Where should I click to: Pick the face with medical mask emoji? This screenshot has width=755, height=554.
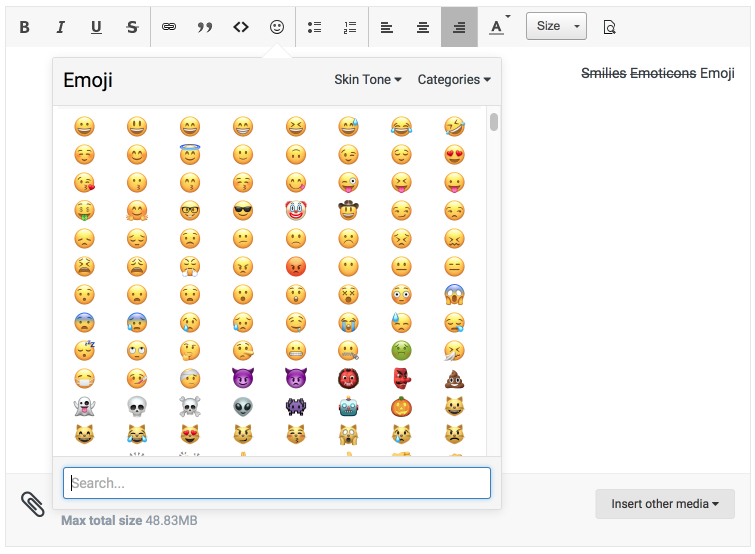coord(84,378)
